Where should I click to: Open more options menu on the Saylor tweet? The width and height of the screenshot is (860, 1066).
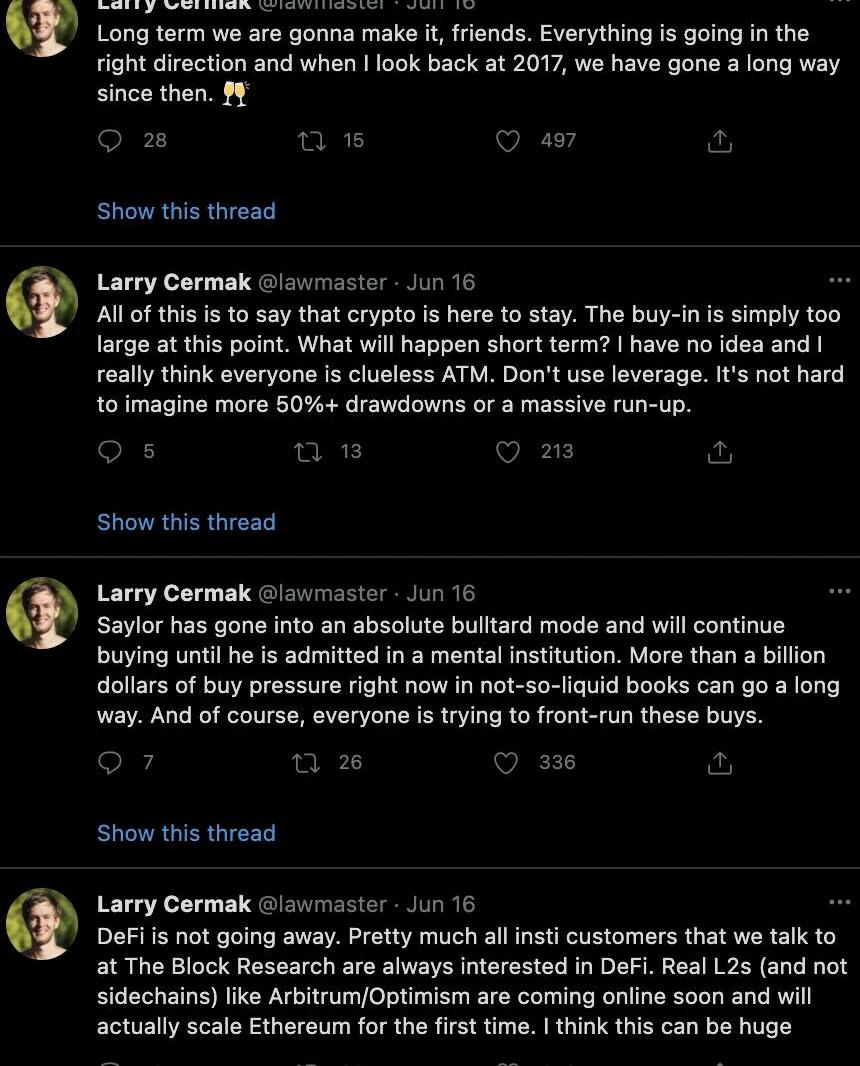click(839, 592)
